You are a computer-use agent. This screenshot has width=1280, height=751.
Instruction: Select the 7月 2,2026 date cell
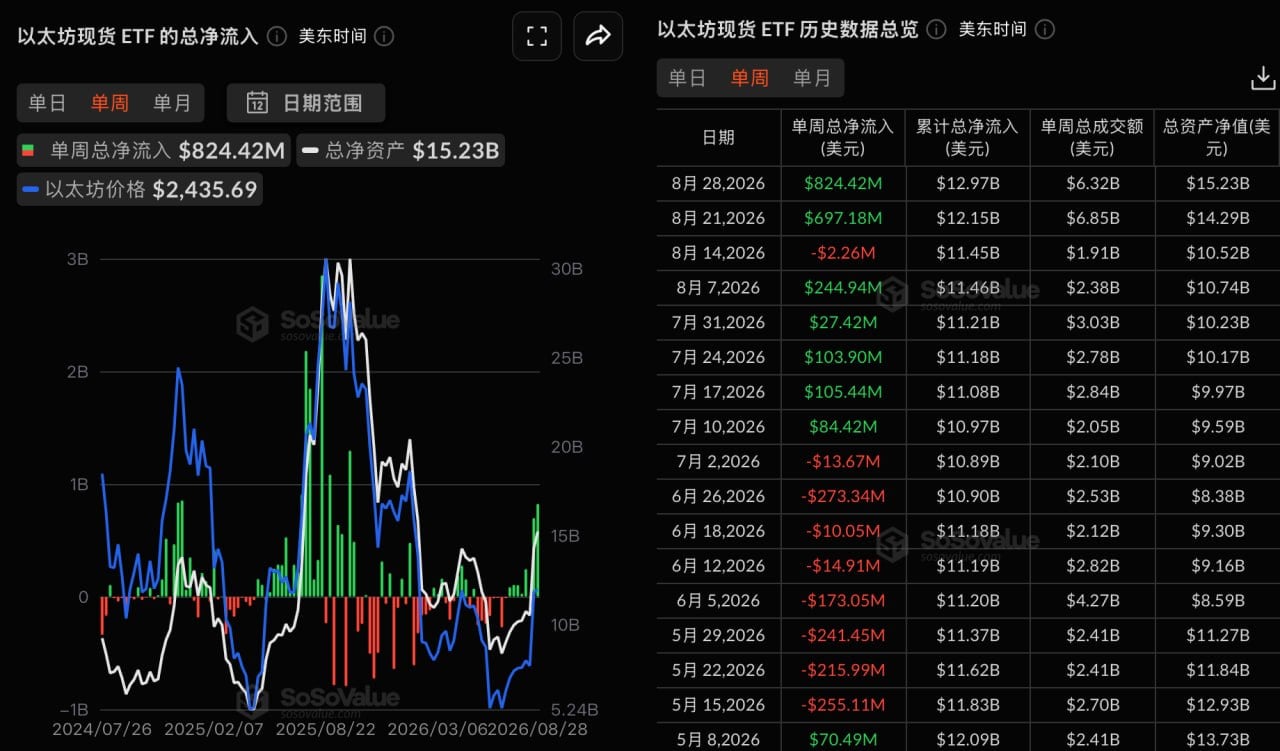click(718, 462)
